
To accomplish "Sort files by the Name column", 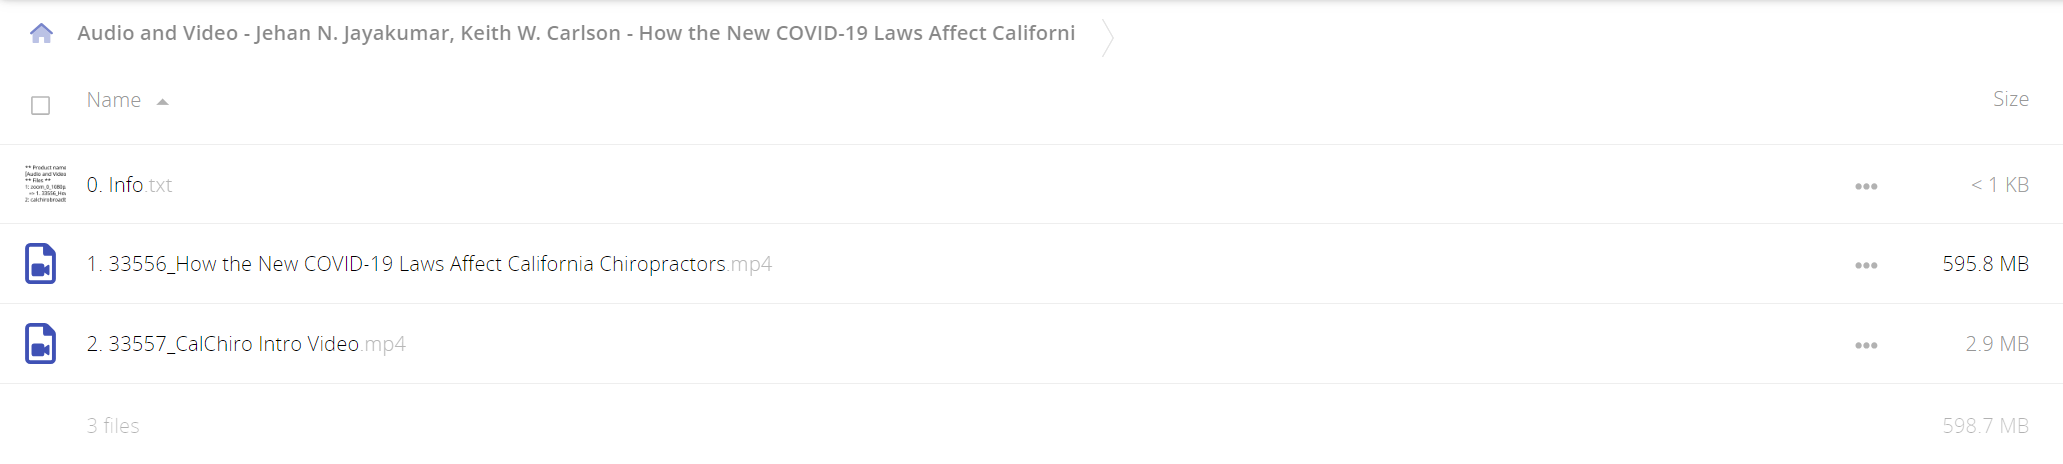I will point(114,100).
